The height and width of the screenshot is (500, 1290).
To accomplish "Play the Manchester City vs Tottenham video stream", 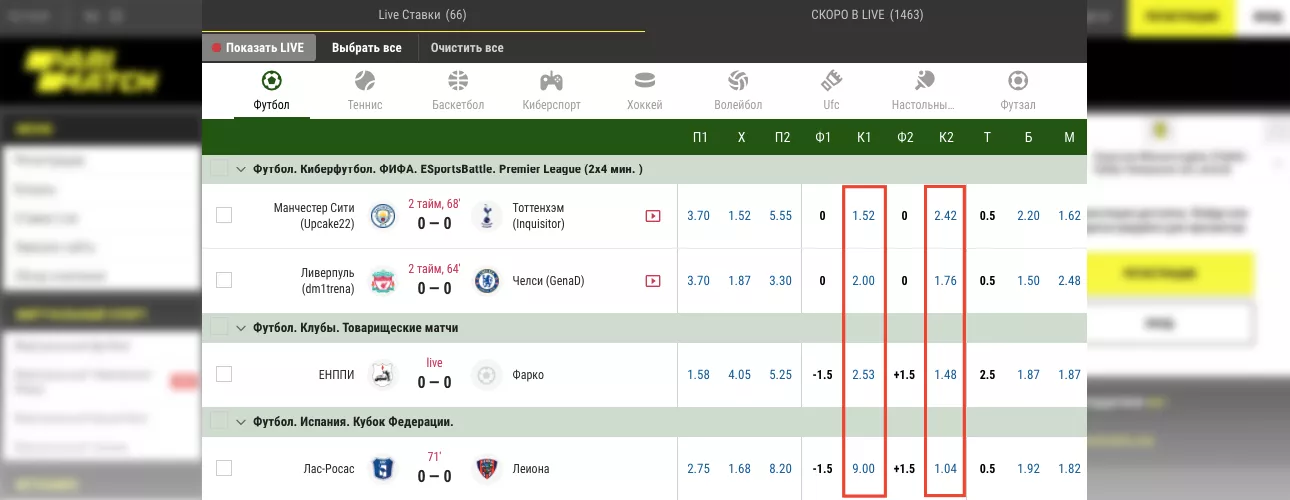I will point(653,215).
